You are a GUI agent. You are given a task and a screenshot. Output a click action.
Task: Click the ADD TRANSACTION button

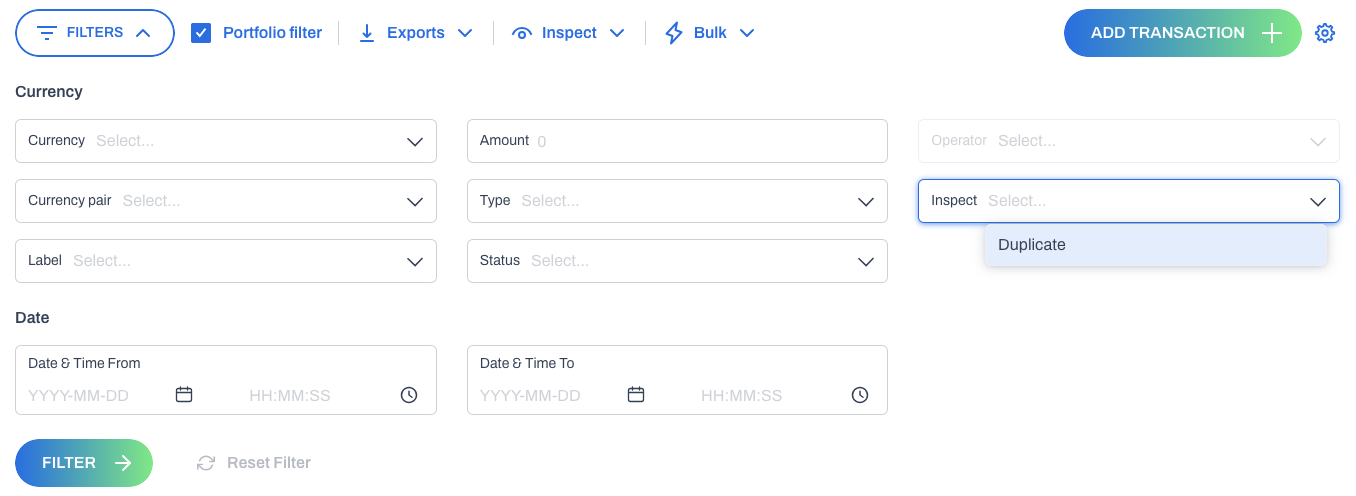[x=1182, y=33]
